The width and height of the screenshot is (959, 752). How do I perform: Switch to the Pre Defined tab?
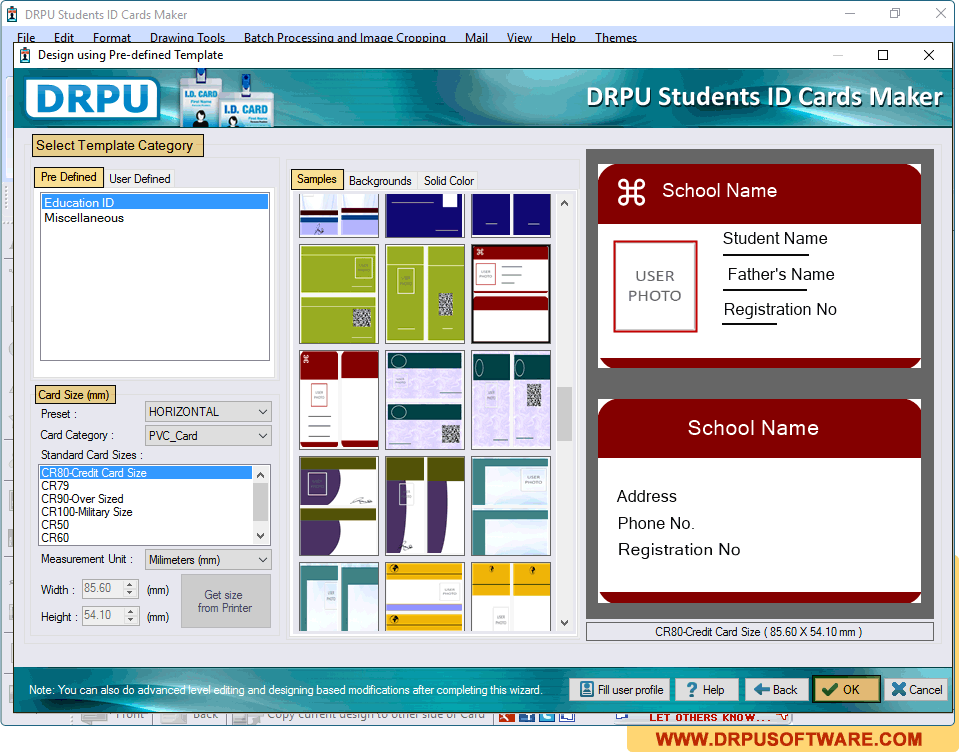[68, 177]
